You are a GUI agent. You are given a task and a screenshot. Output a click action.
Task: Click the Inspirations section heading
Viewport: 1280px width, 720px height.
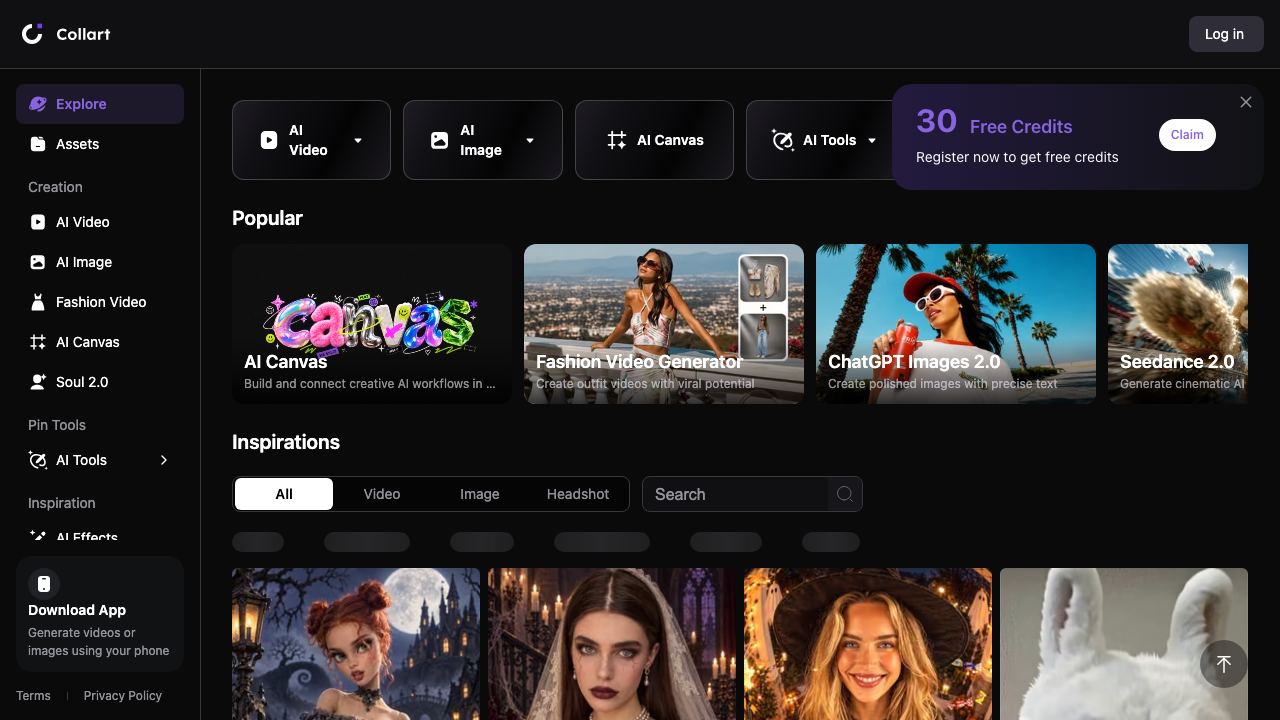pos(286,442)
